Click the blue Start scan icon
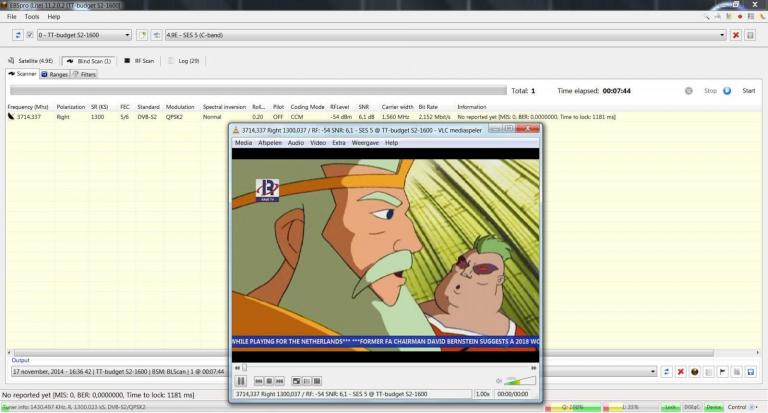This screenshot has height=413, width=768. [x=727, y=91]
